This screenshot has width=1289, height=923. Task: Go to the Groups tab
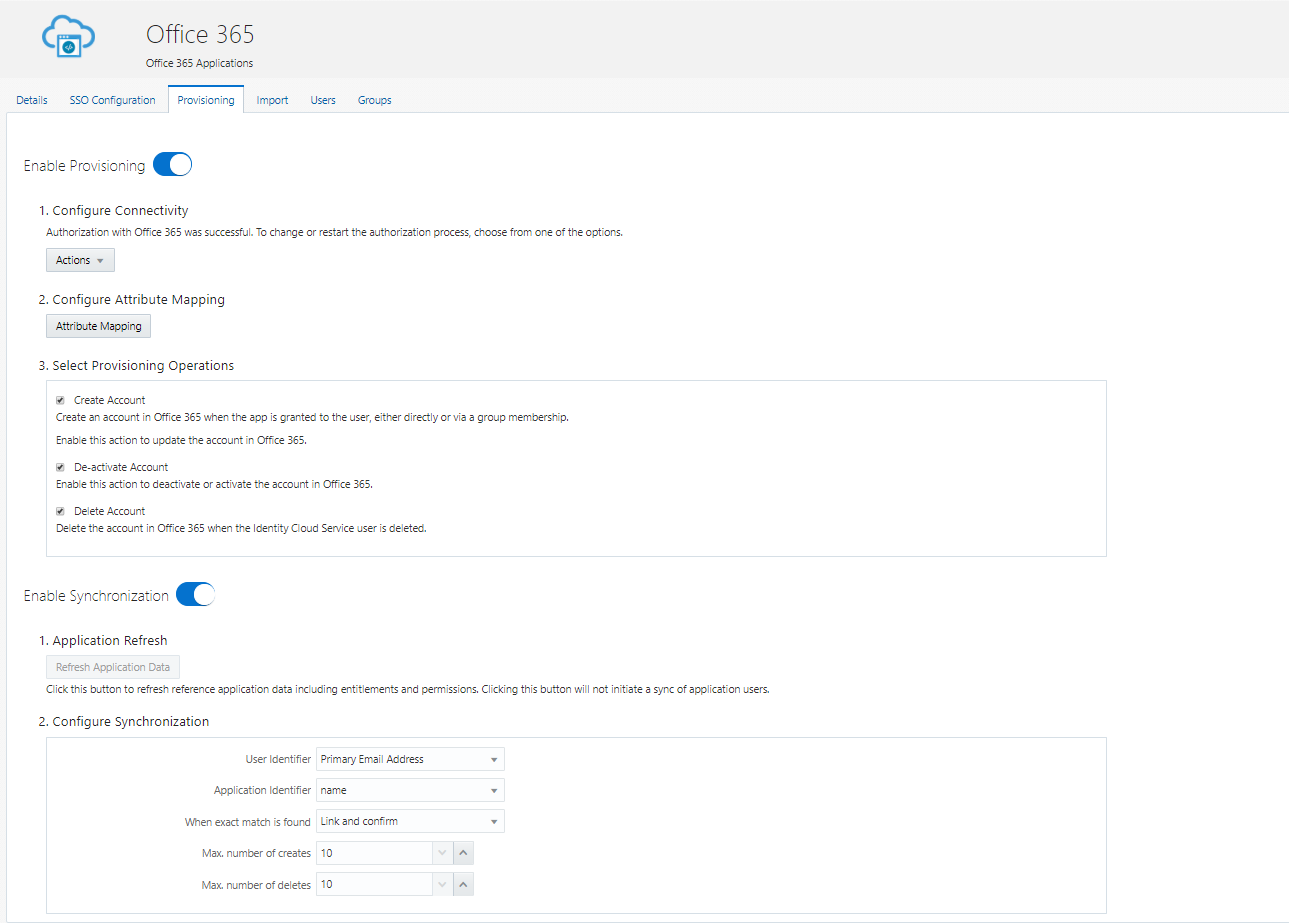pos(374,100)
